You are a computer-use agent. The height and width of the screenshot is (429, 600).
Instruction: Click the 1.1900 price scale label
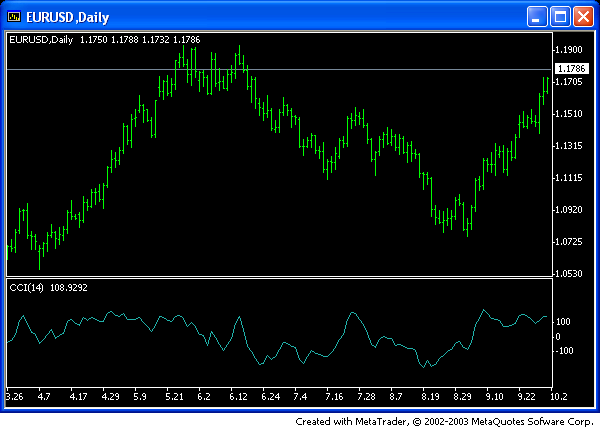point(569,50)
